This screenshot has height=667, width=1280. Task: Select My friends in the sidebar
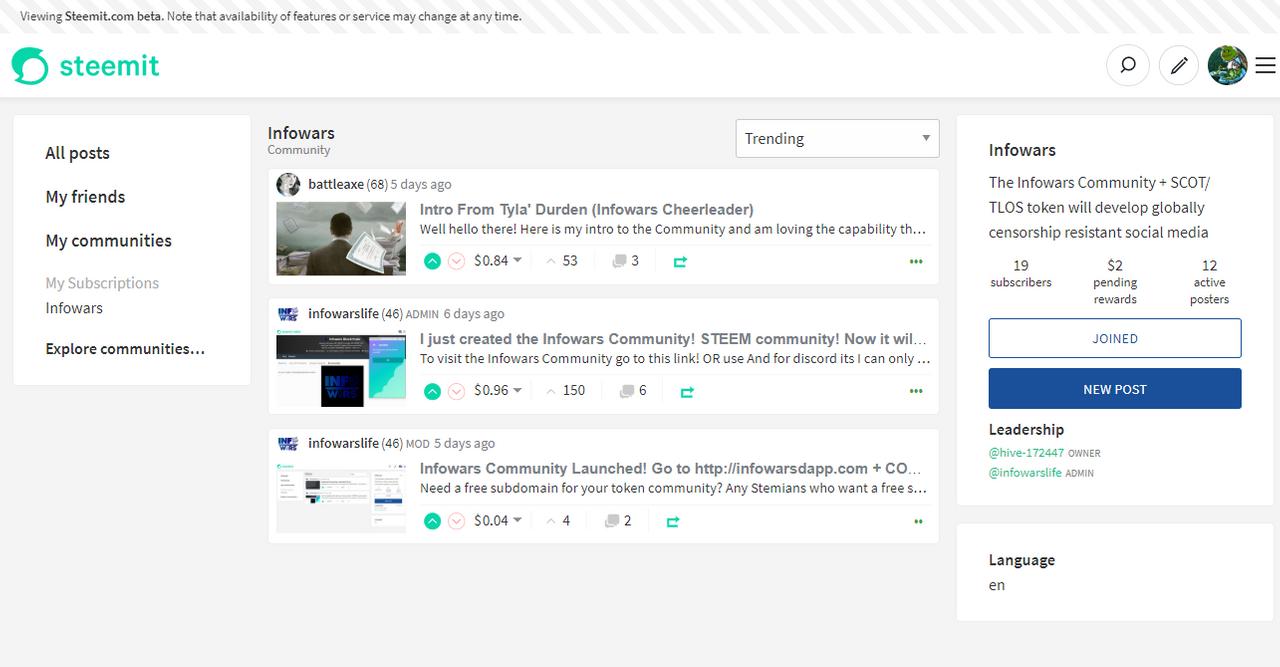[x=85, y=197]
